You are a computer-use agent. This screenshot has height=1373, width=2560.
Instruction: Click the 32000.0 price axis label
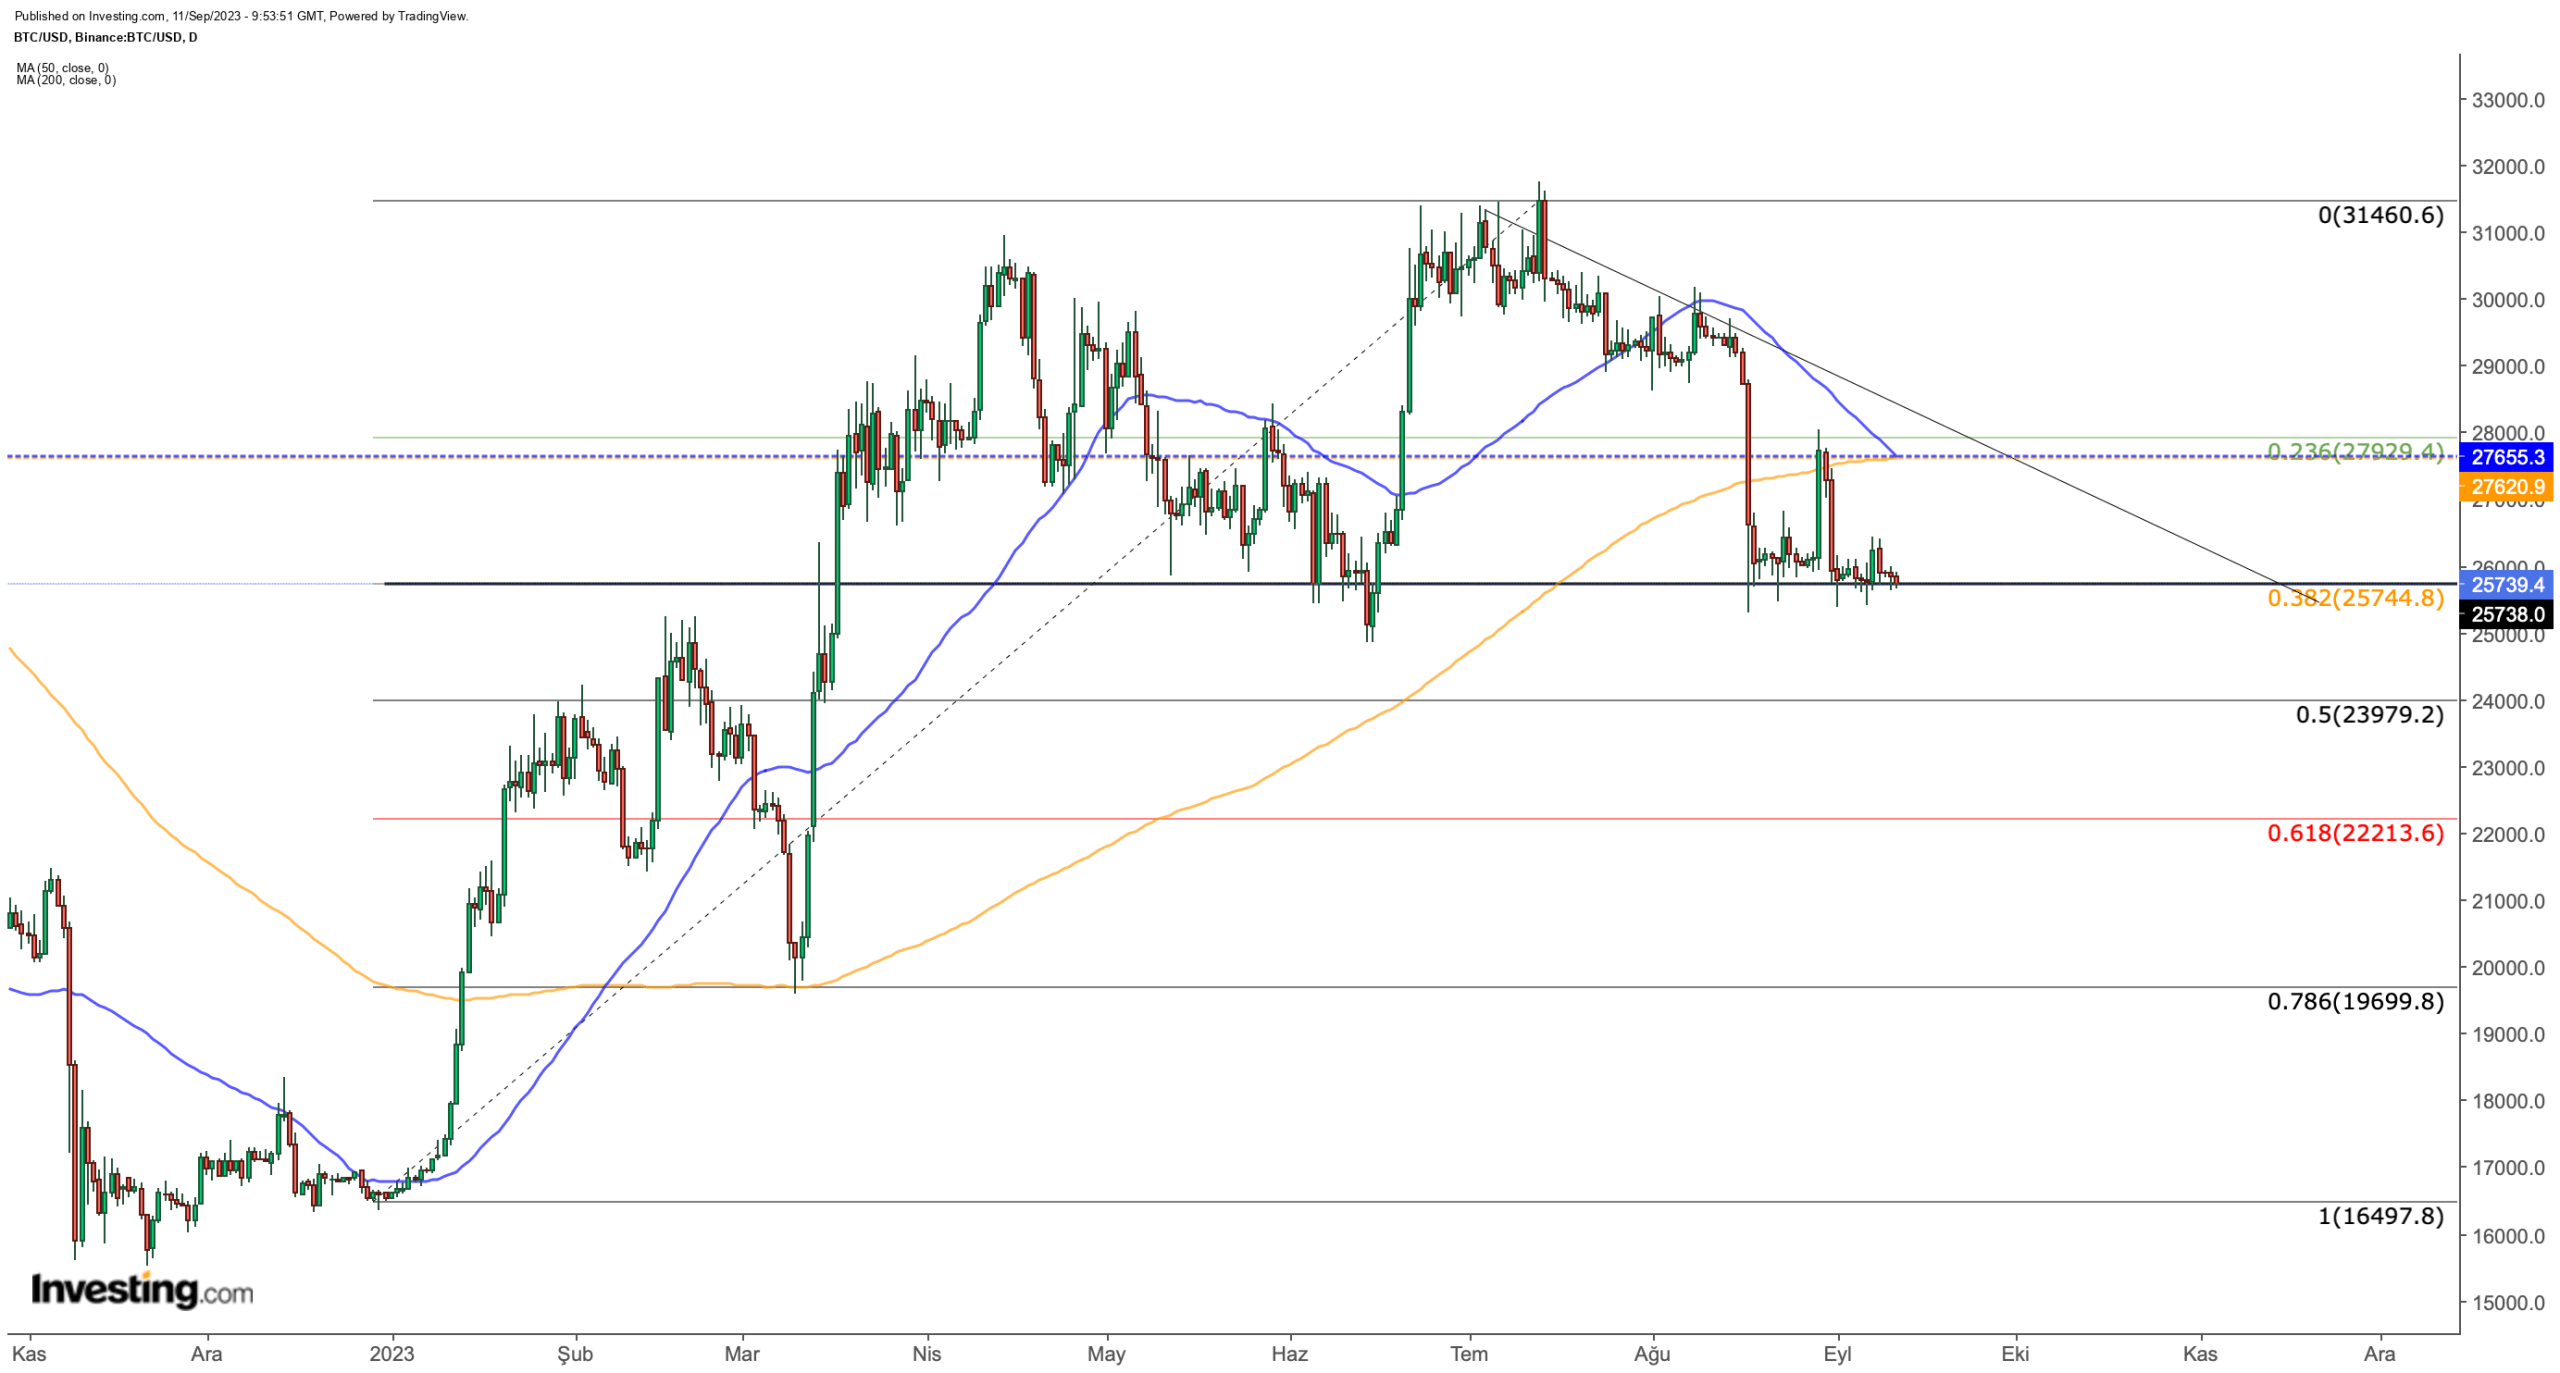(x=2507, y=166)
